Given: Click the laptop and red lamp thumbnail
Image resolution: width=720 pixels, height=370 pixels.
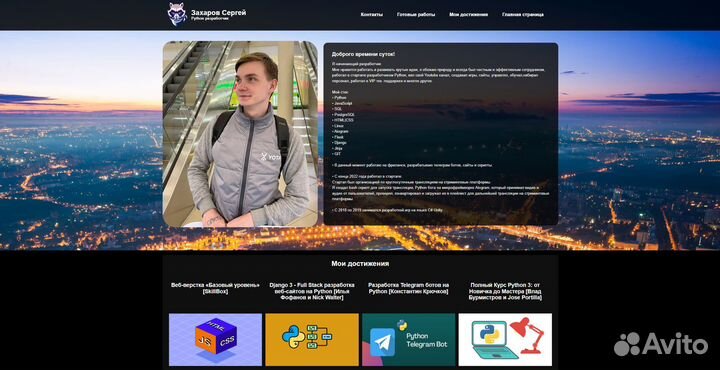Looking at the screenshot, I should tap(505, 340).
